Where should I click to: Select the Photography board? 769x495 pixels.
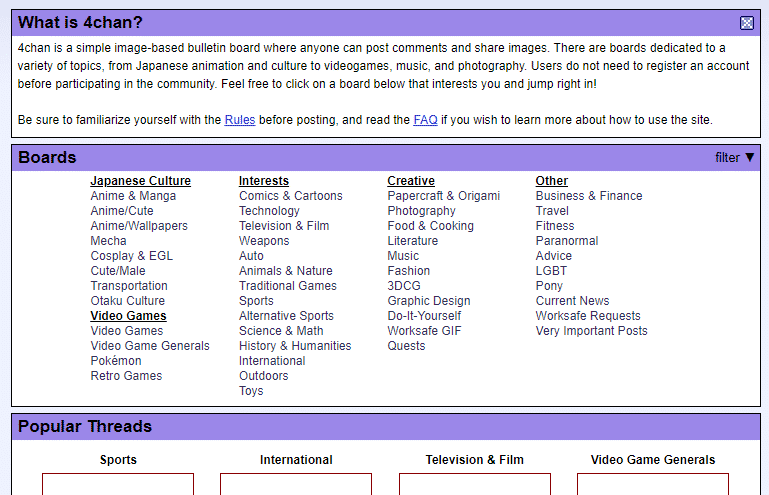[421, 211]
